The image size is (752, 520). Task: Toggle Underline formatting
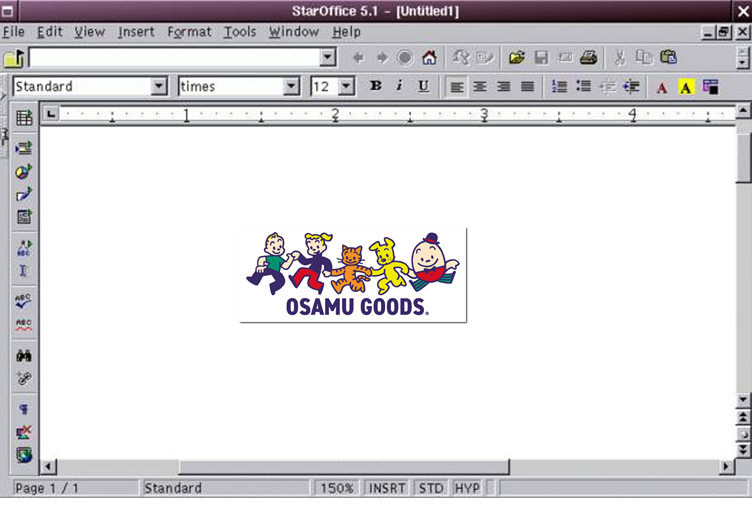pos(423,86)
